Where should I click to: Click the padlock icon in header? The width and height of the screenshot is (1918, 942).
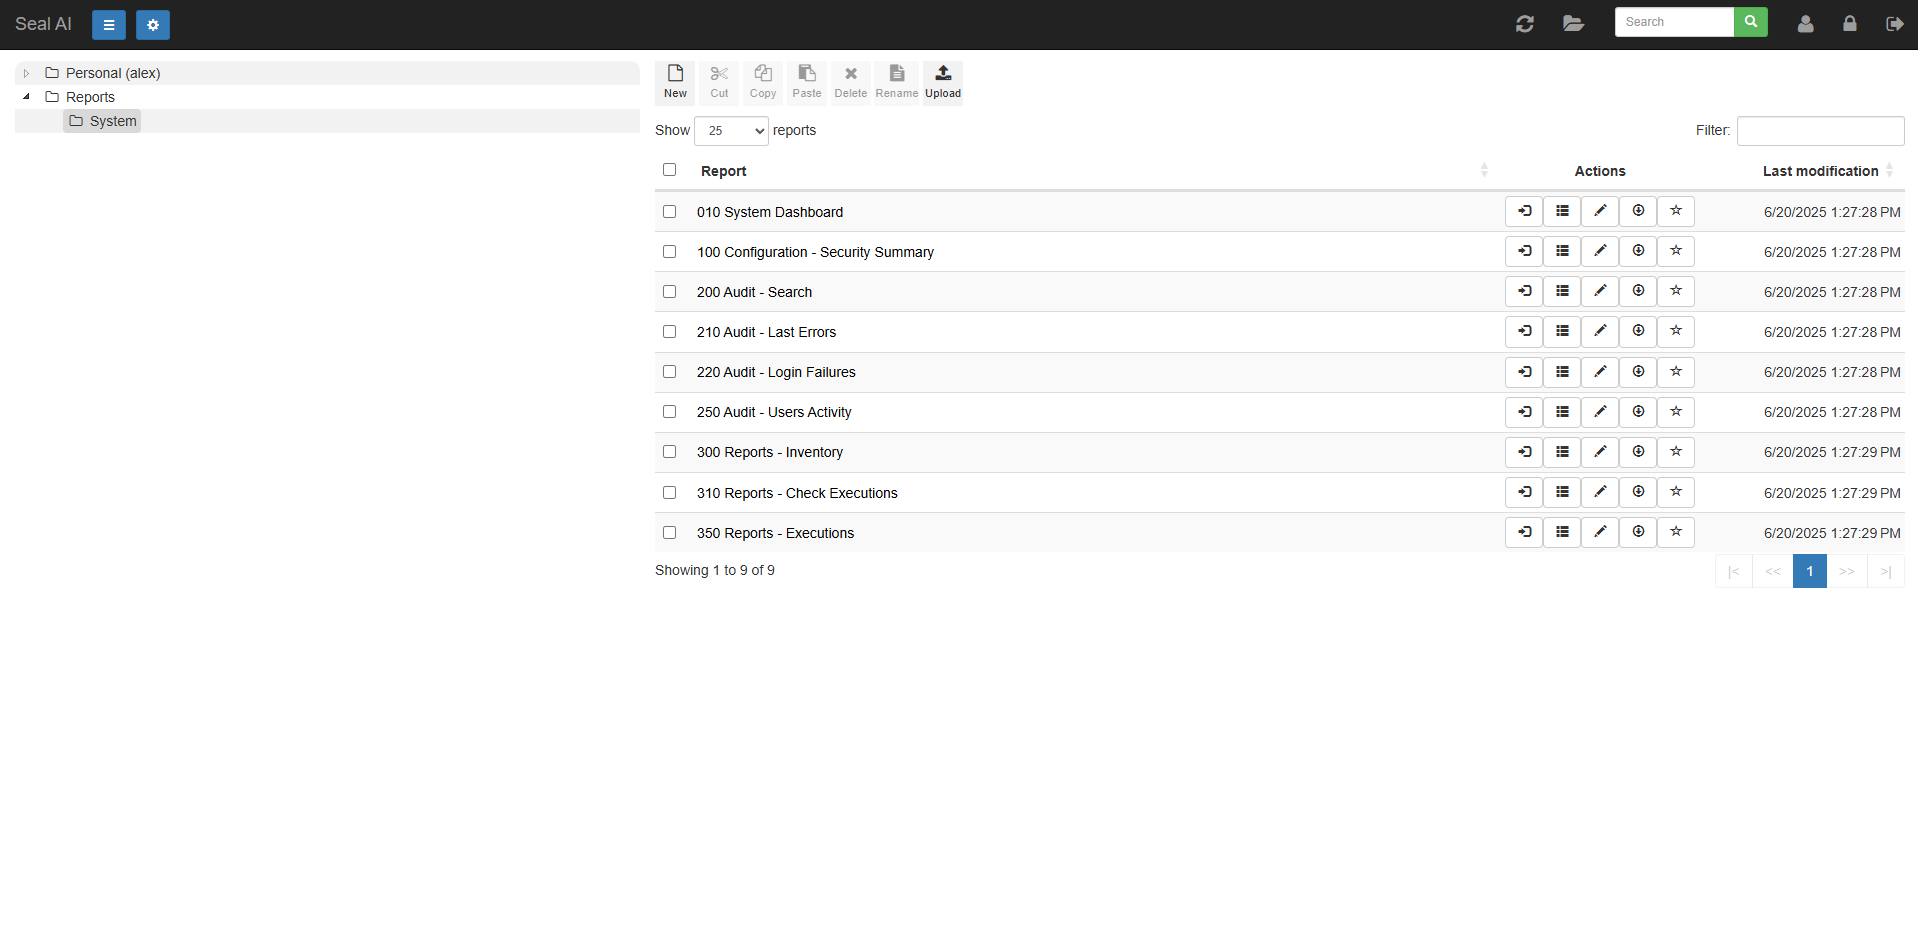click(x=1849, y=24)
